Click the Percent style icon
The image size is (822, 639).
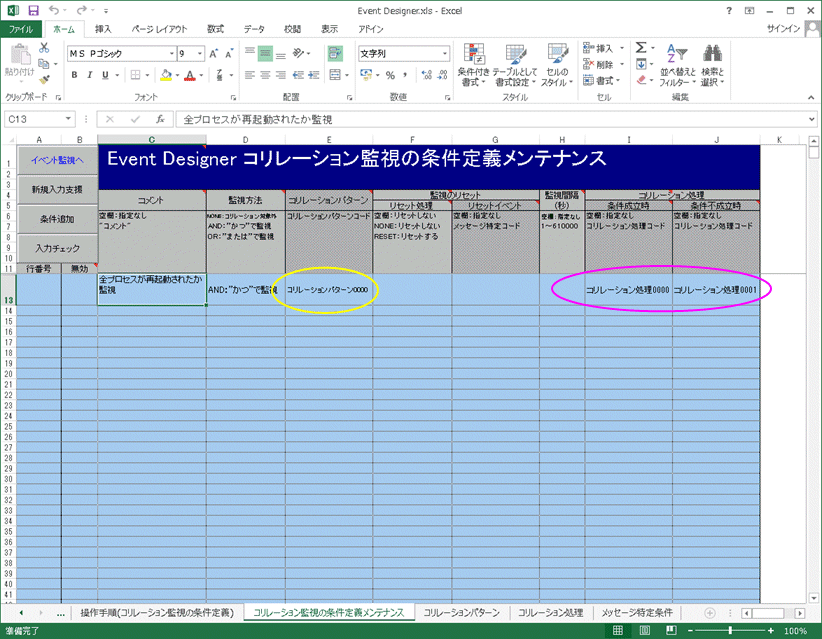tap(390, 75)
